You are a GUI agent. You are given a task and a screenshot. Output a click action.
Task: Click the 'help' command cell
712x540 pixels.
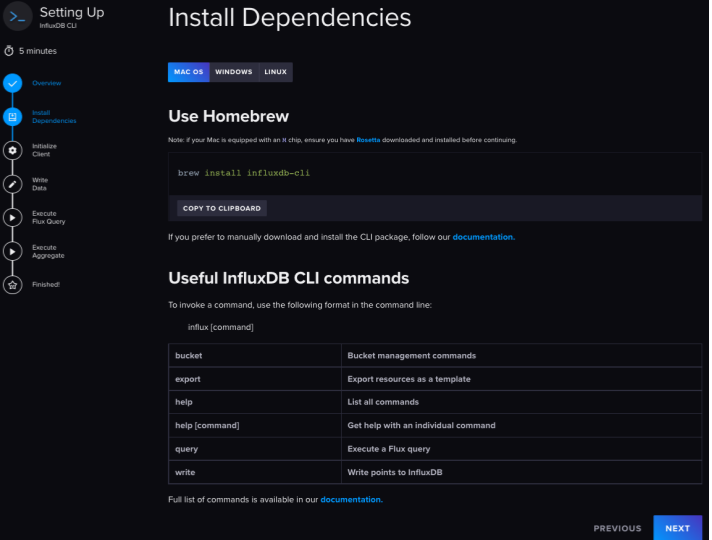[255, 402]
